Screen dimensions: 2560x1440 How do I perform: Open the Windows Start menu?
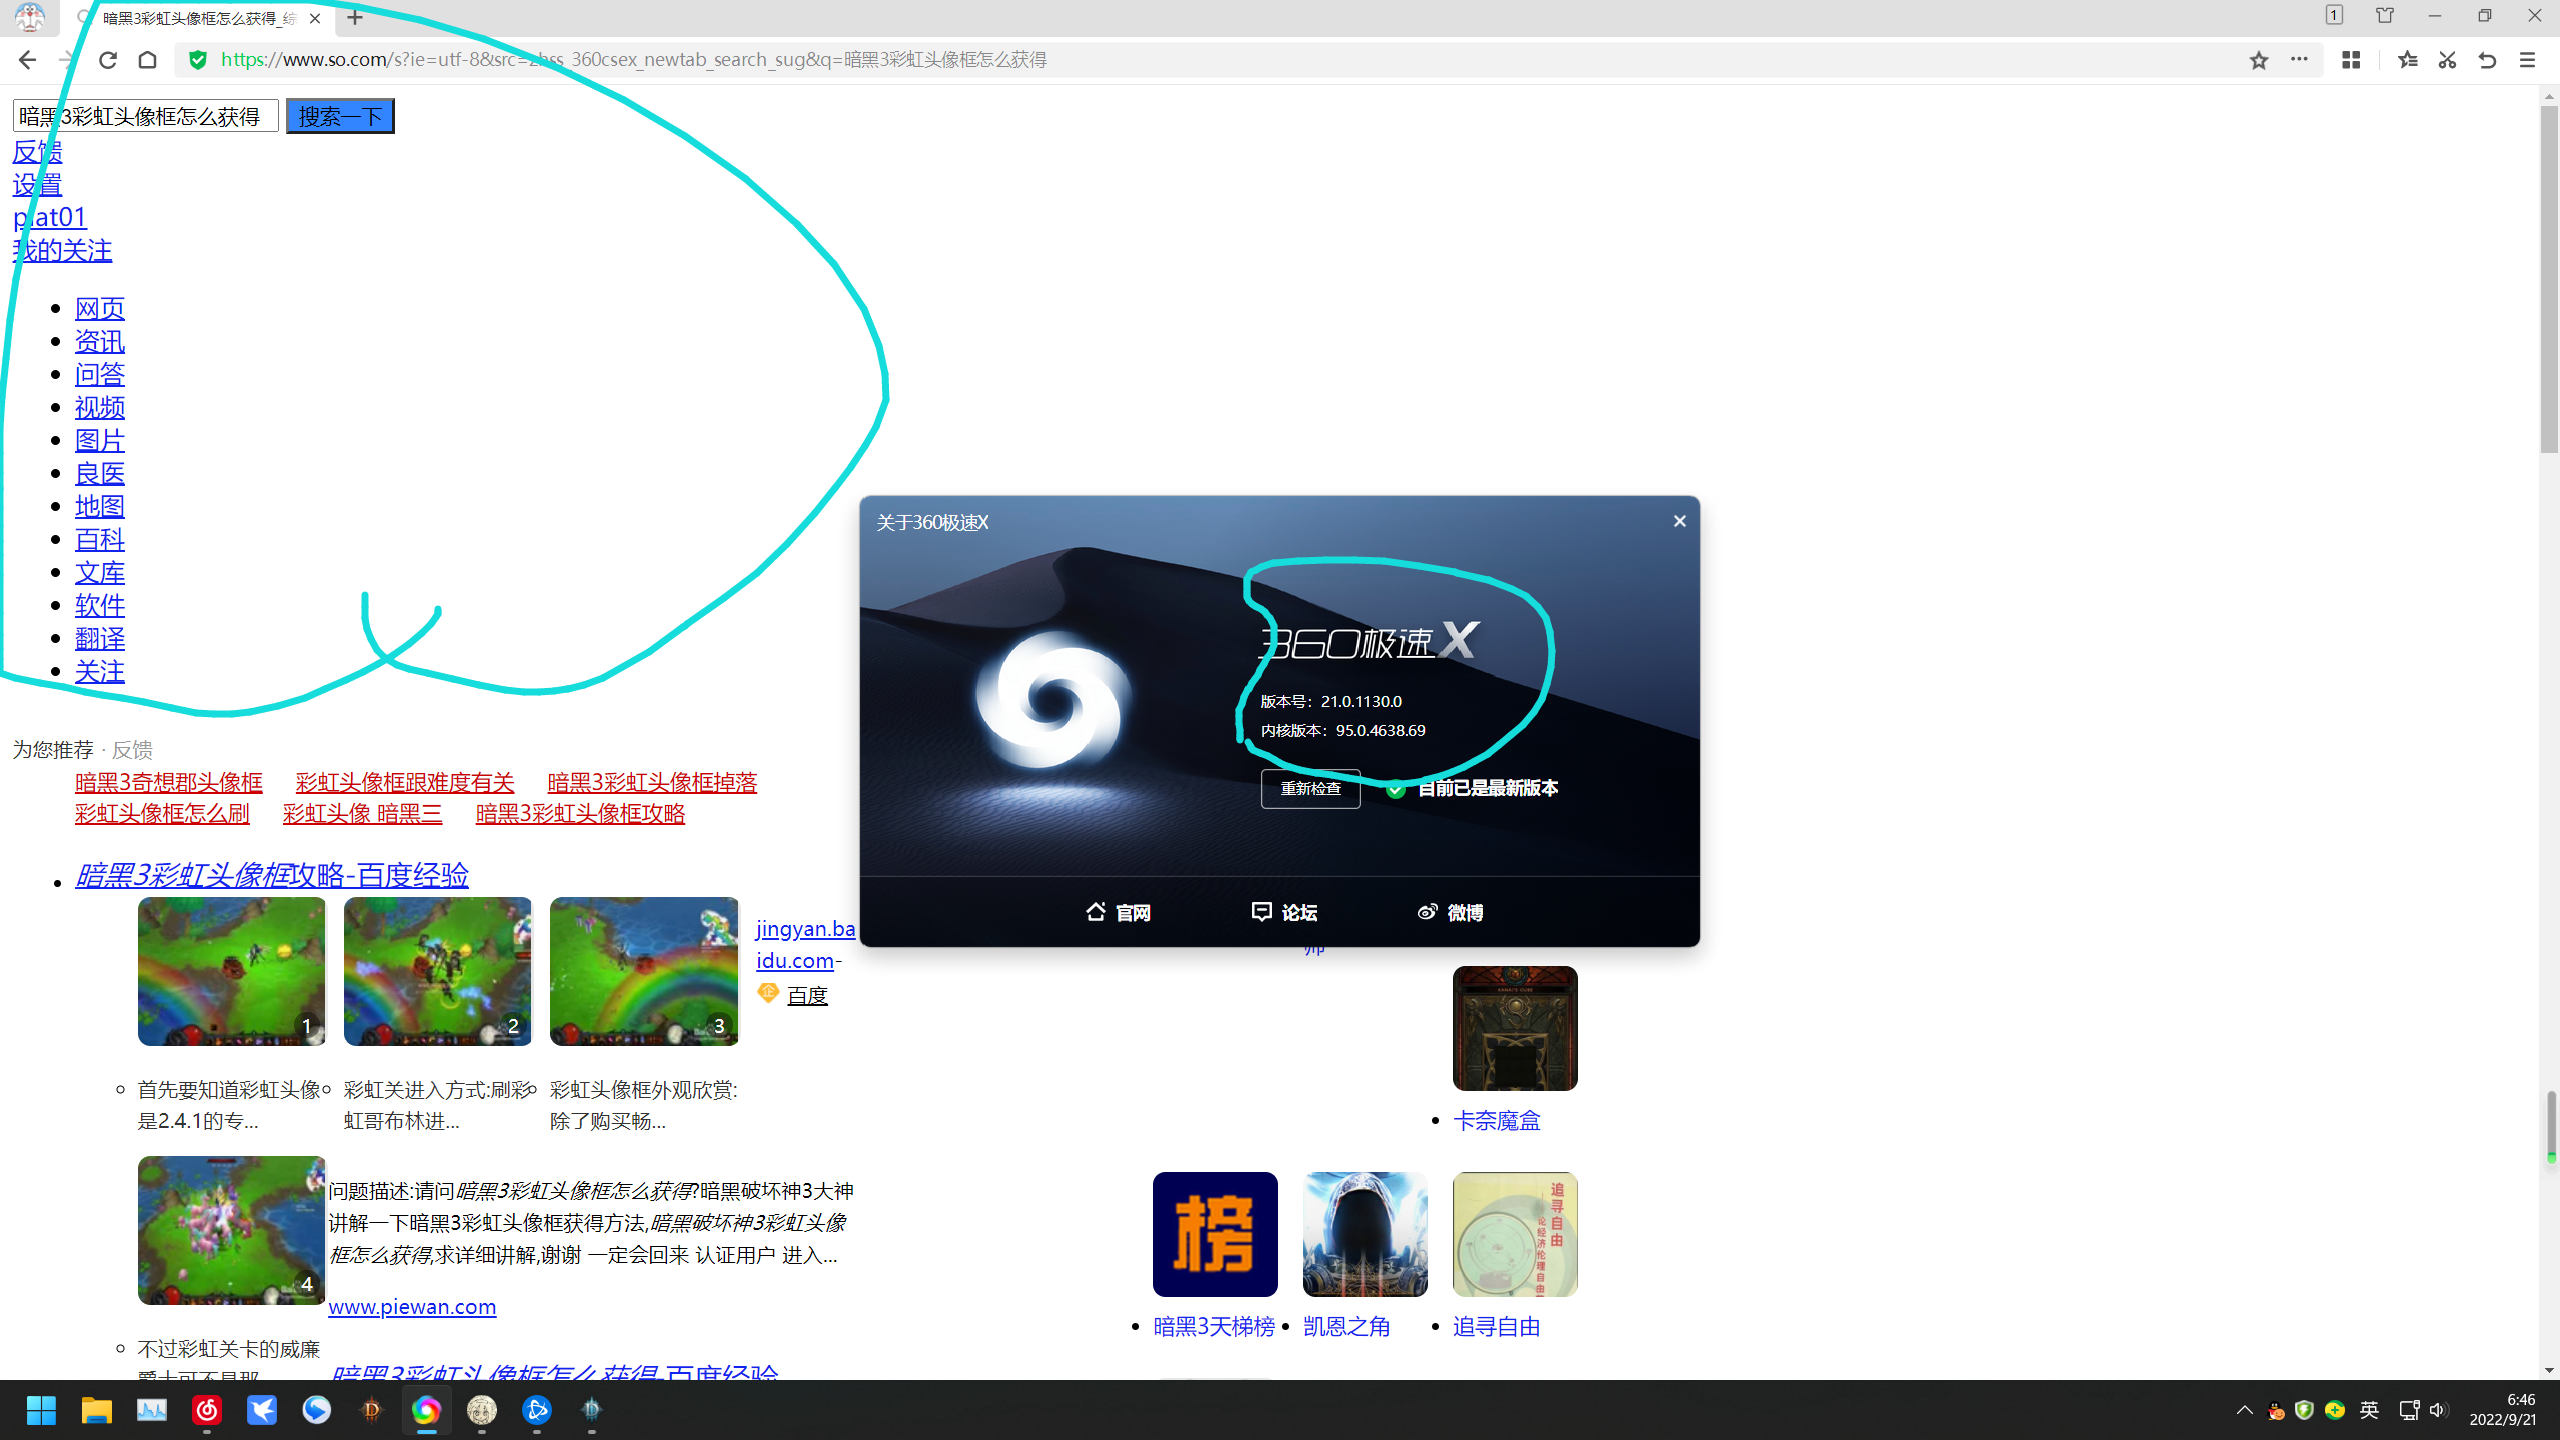pos(42,1410)
